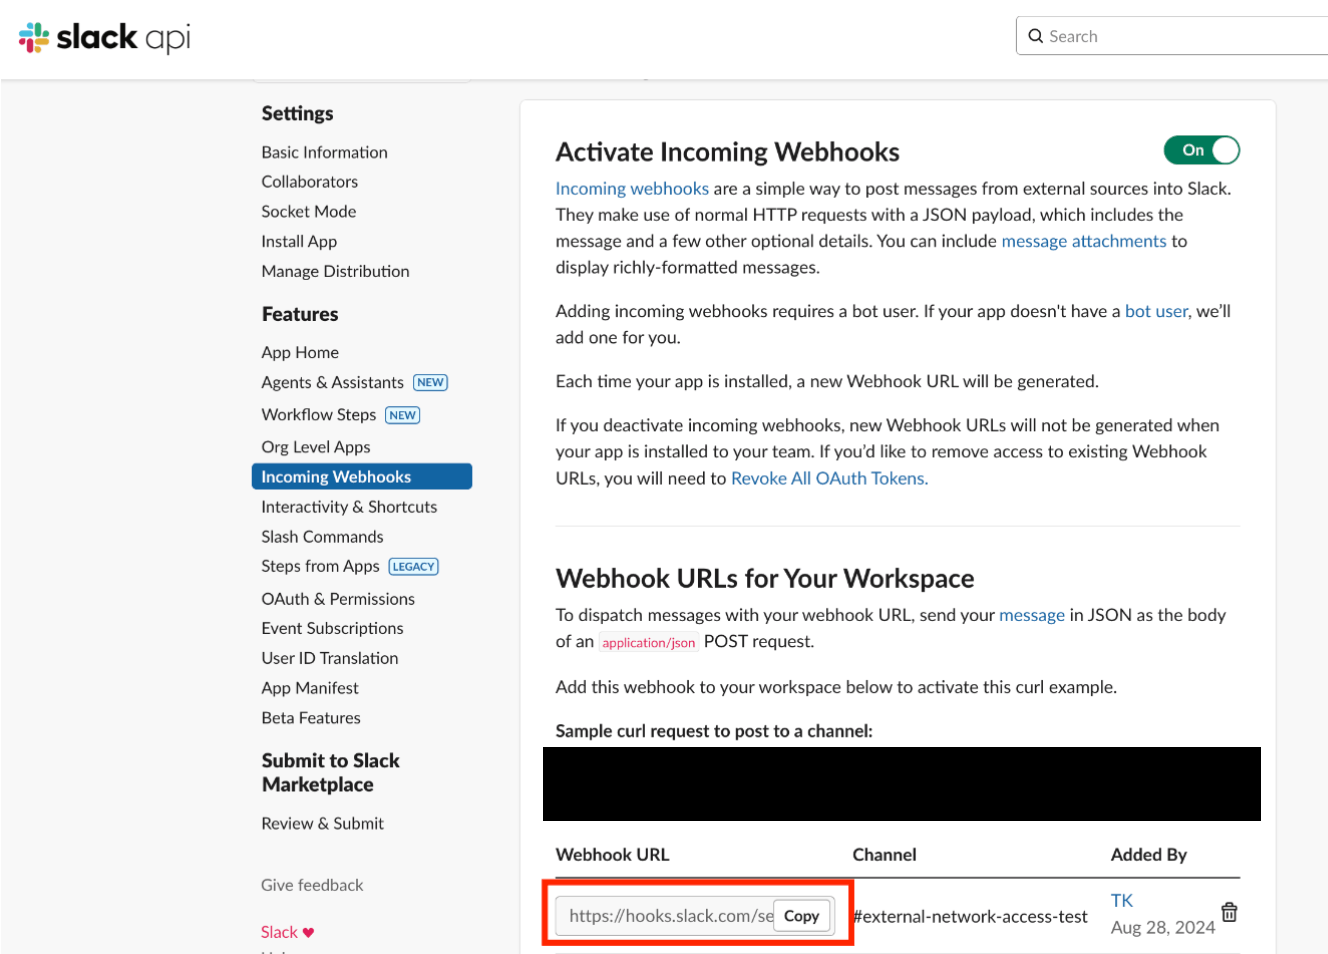Image resolution: width=1328 pixels, height=954 pixels.
Task: Click the Slack API logo
Action: pos(104,37)
